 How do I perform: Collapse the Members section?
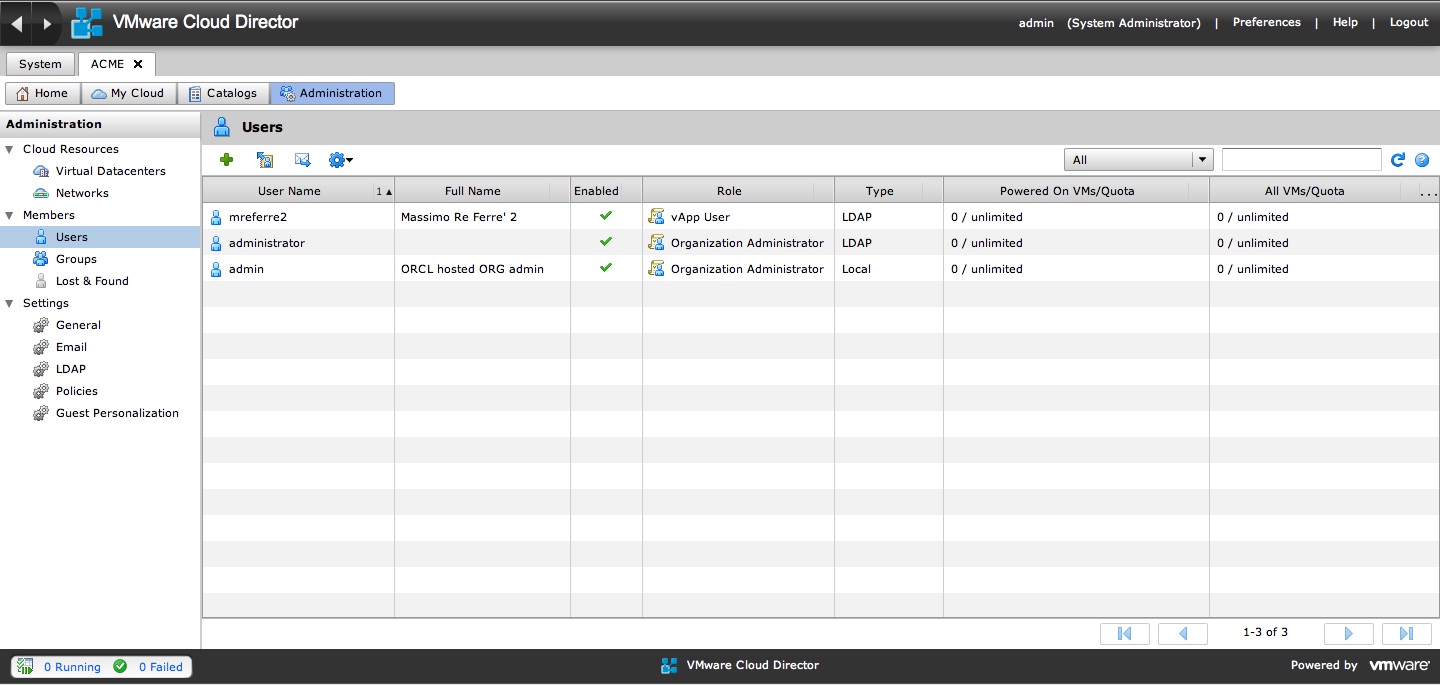10,215
